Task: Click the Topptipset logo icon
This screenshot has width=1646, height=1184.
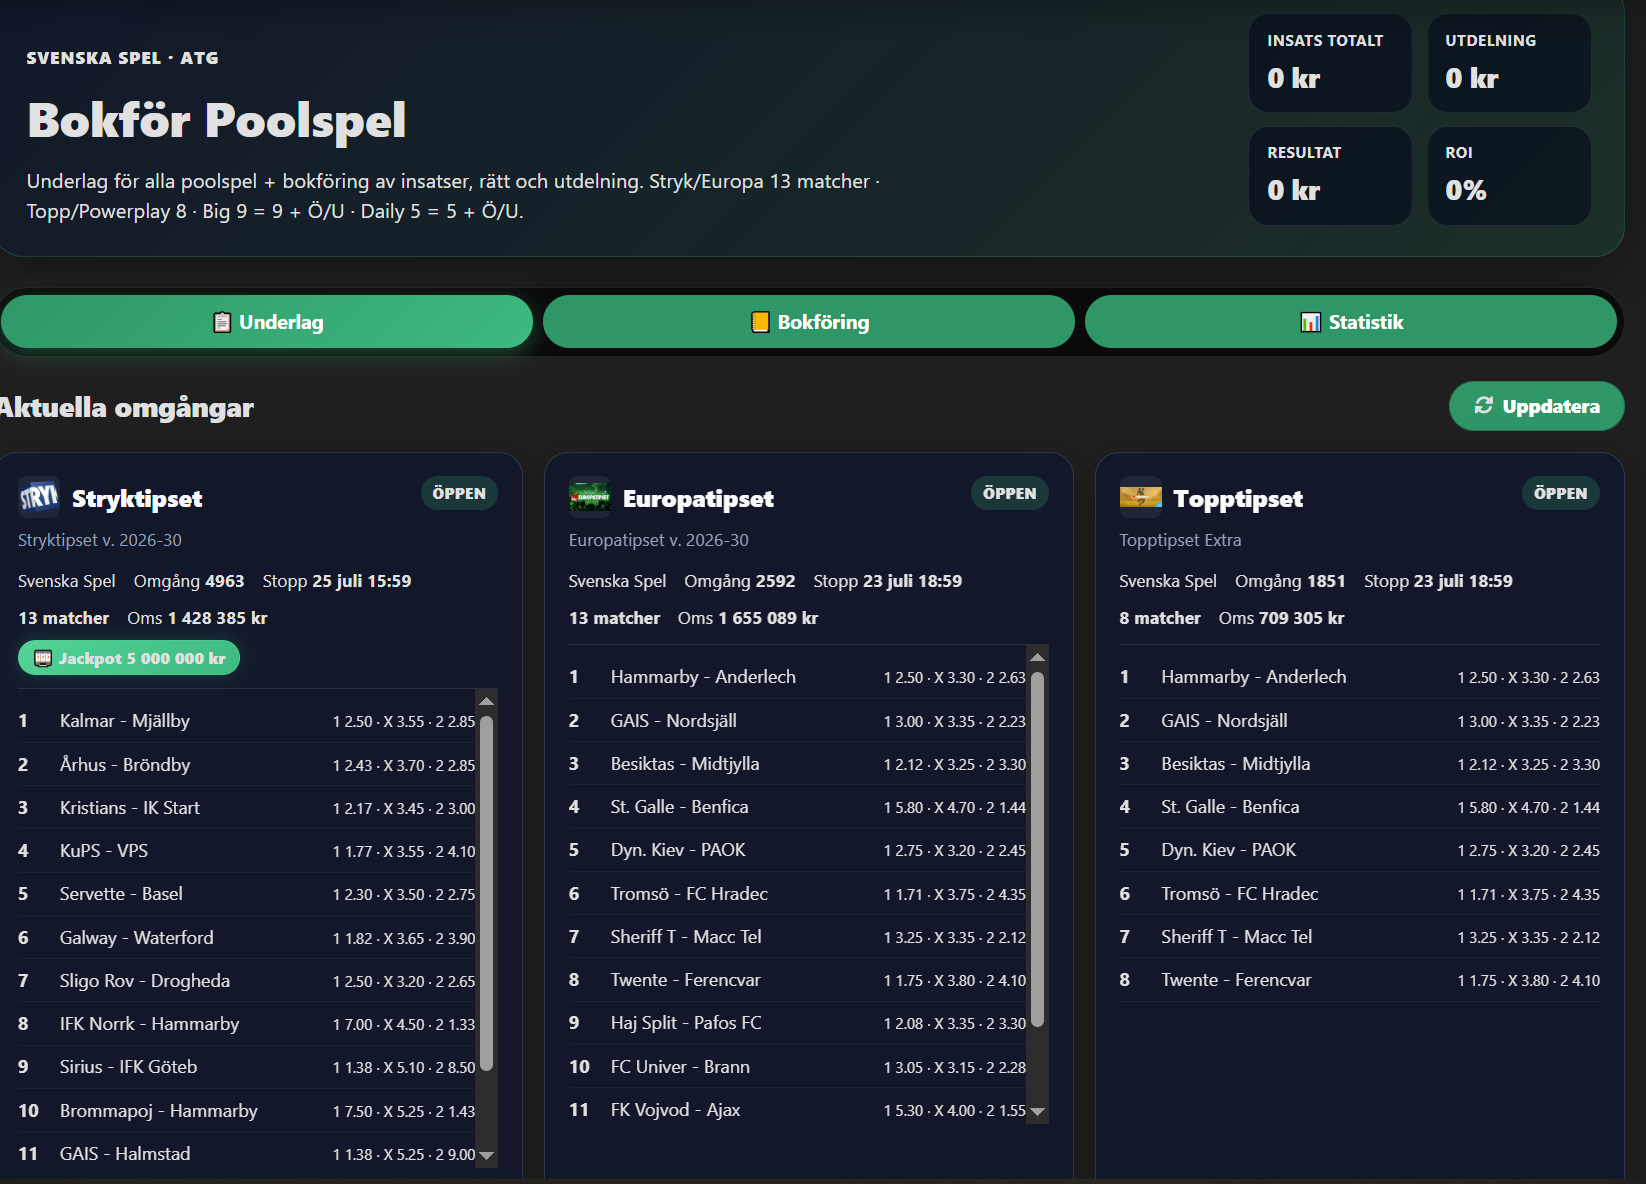Action: [1141, 497]
